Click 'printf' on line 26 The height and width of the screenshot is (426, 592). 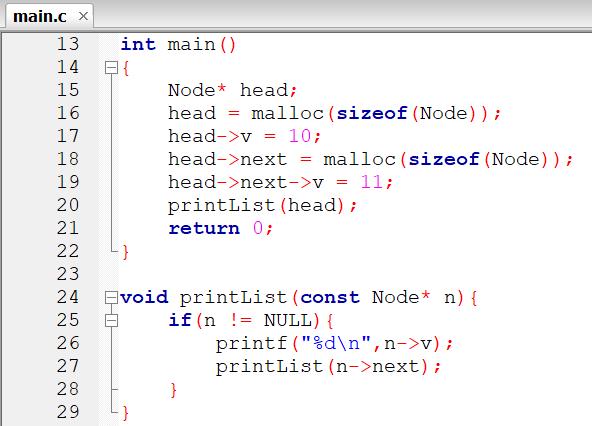[251, 344]
